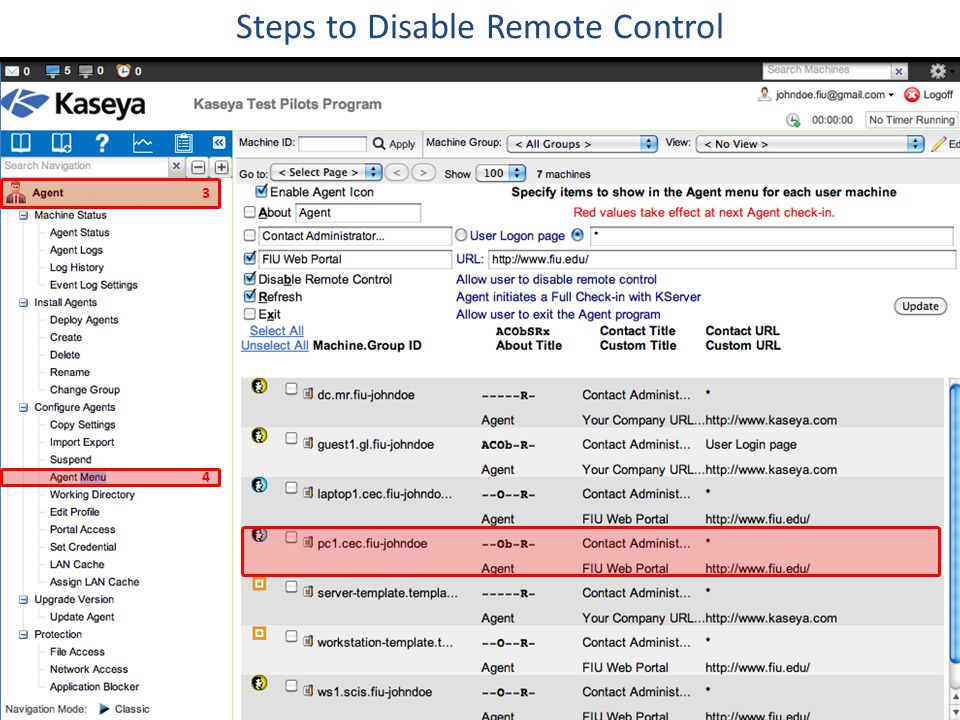Open the chart line graph icon
The width and height of the screenshot is (960, 720).
(x=142, y=143)
